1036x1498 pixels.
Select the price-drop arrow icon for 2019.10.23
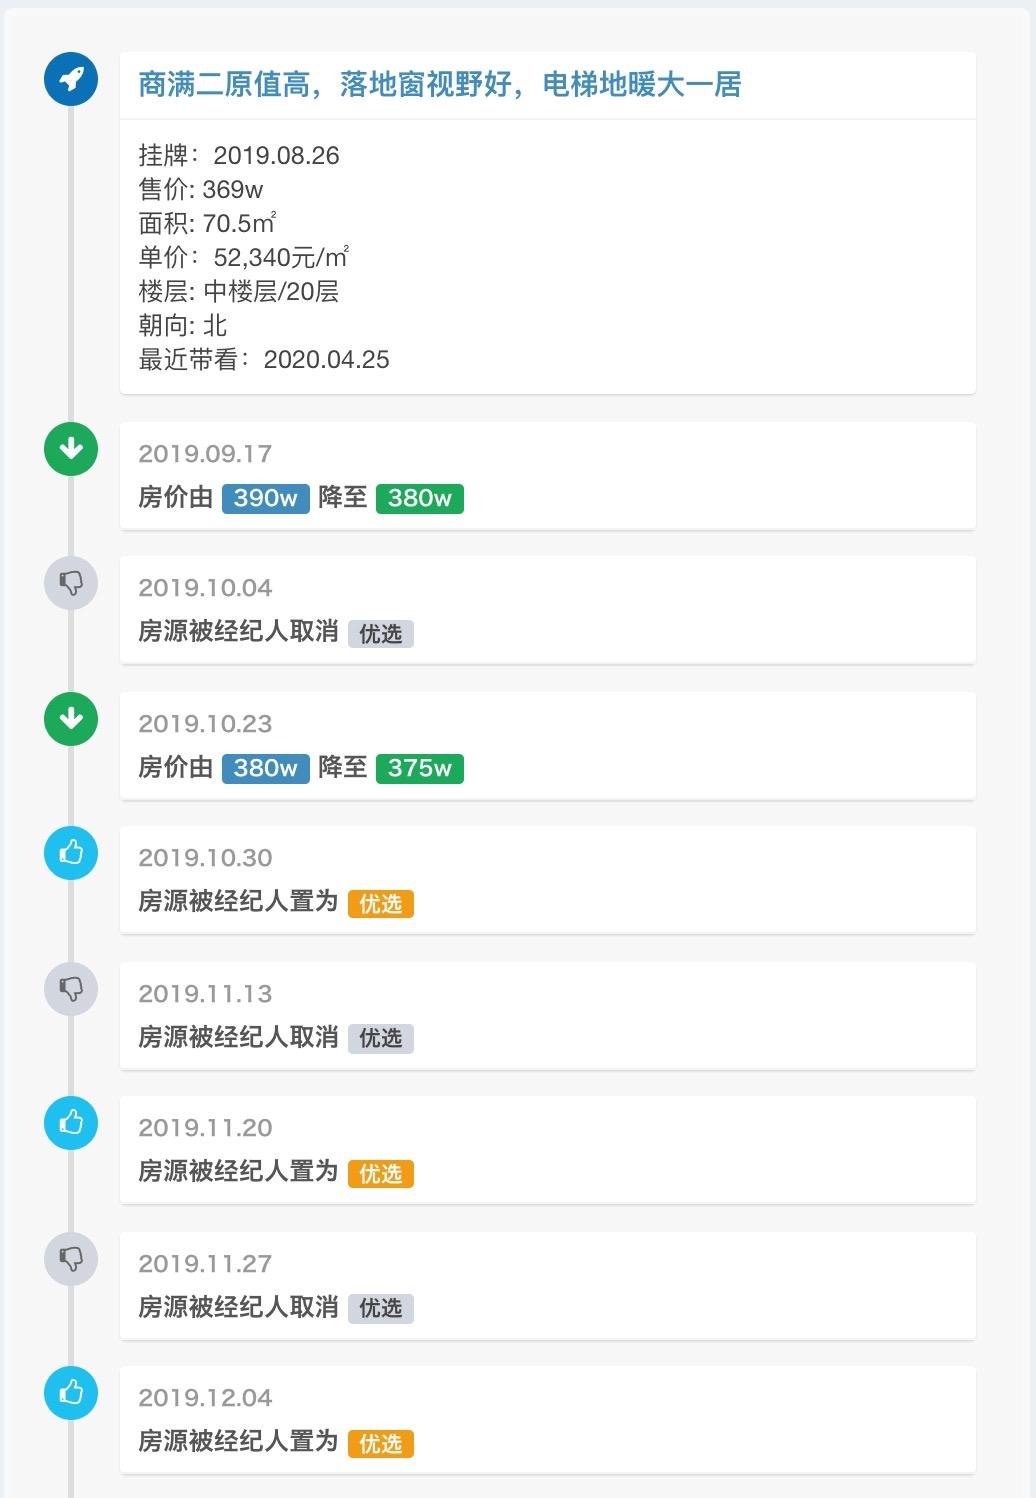70,718
